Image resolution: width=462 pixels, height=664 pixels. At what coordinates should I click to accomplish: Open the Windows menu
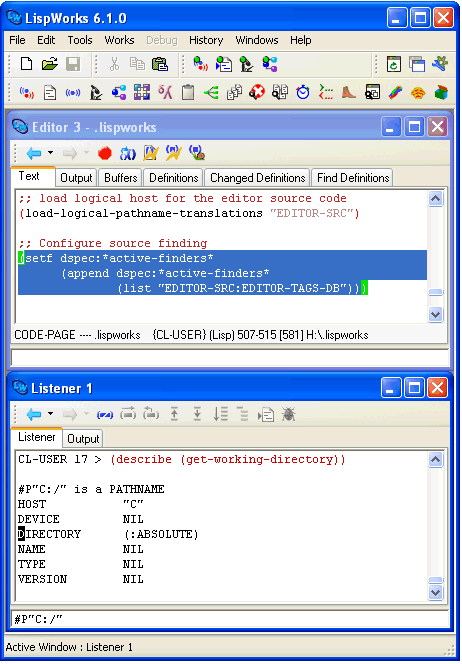(x=257, y=40)
